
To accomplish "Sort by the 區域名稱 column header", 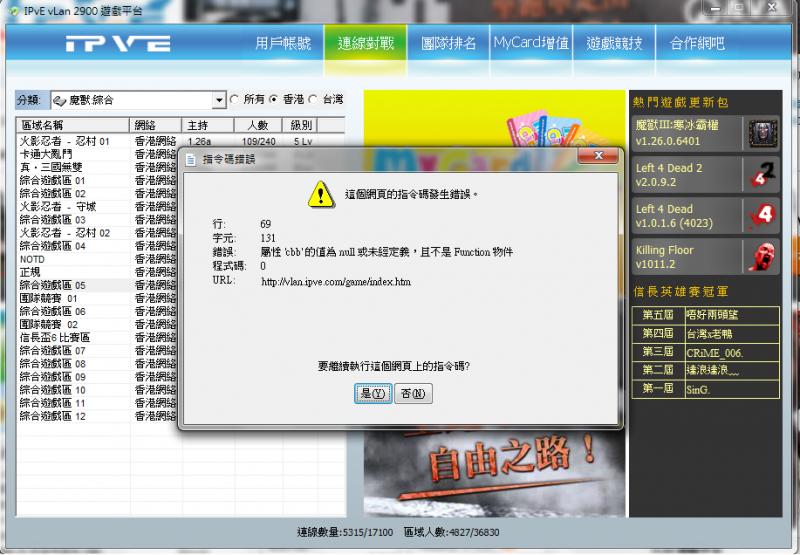I will (73, 125).
